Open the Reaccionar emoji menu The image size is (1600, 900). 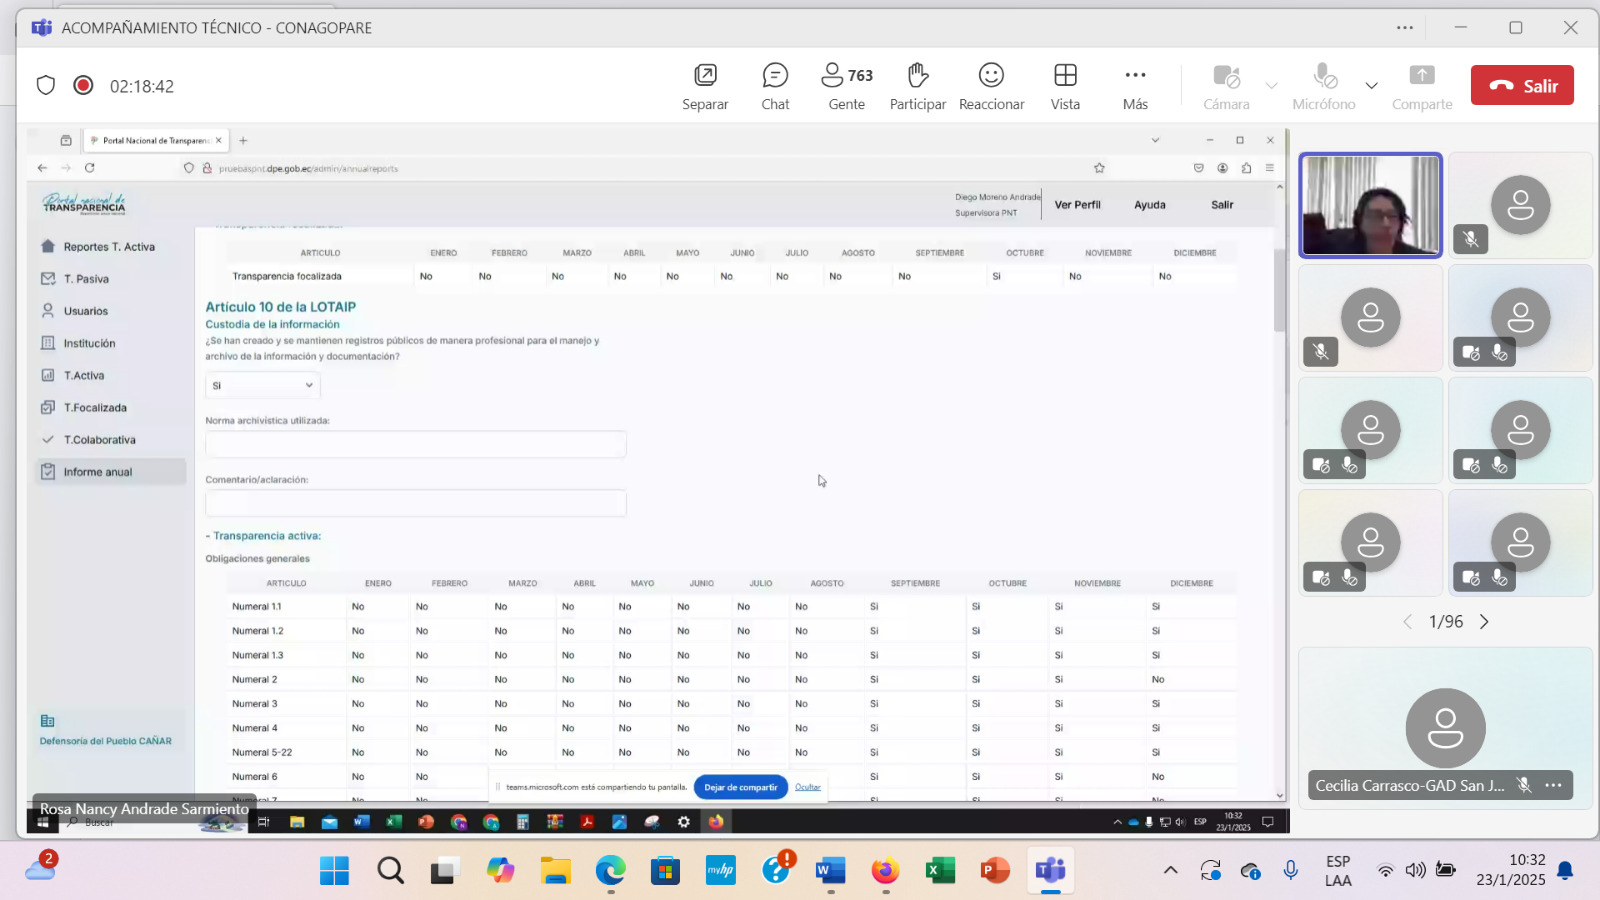(x=991, y=77)
